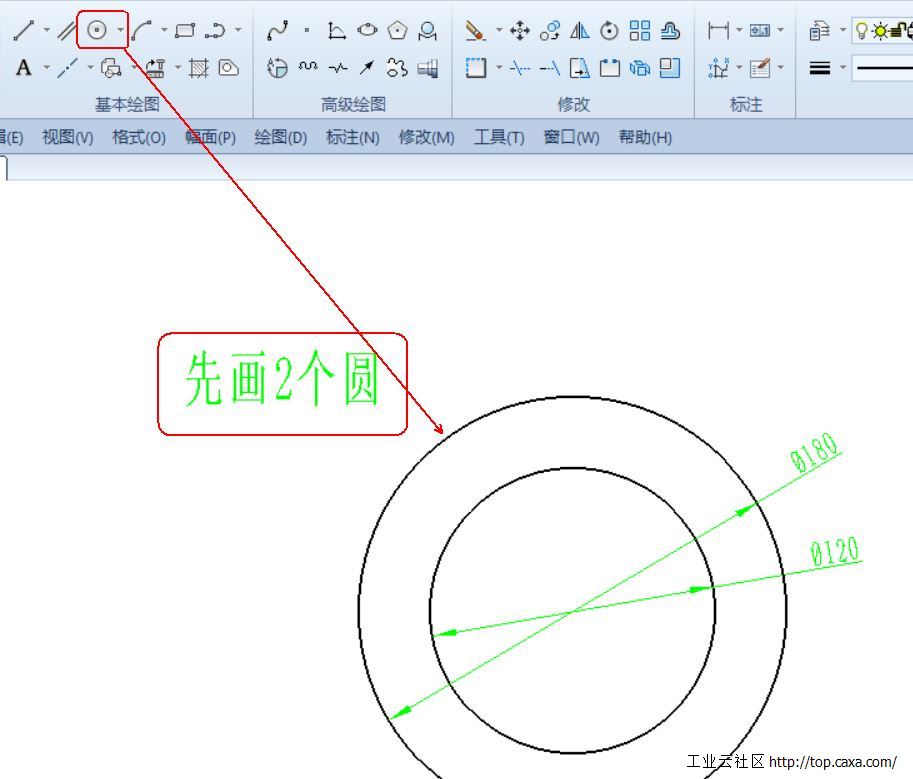Open the 幅面(P) menu

(210, 137)
